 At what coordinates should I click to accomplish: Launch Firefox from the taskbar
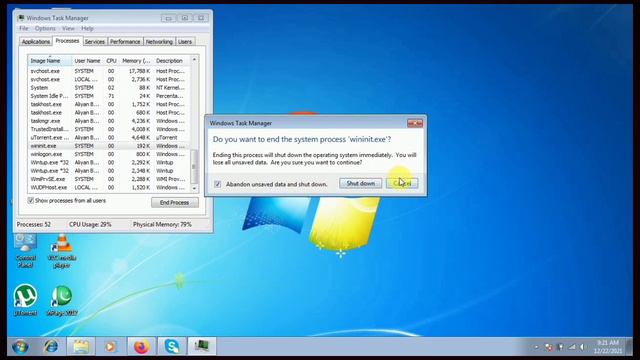pos(141,347)
